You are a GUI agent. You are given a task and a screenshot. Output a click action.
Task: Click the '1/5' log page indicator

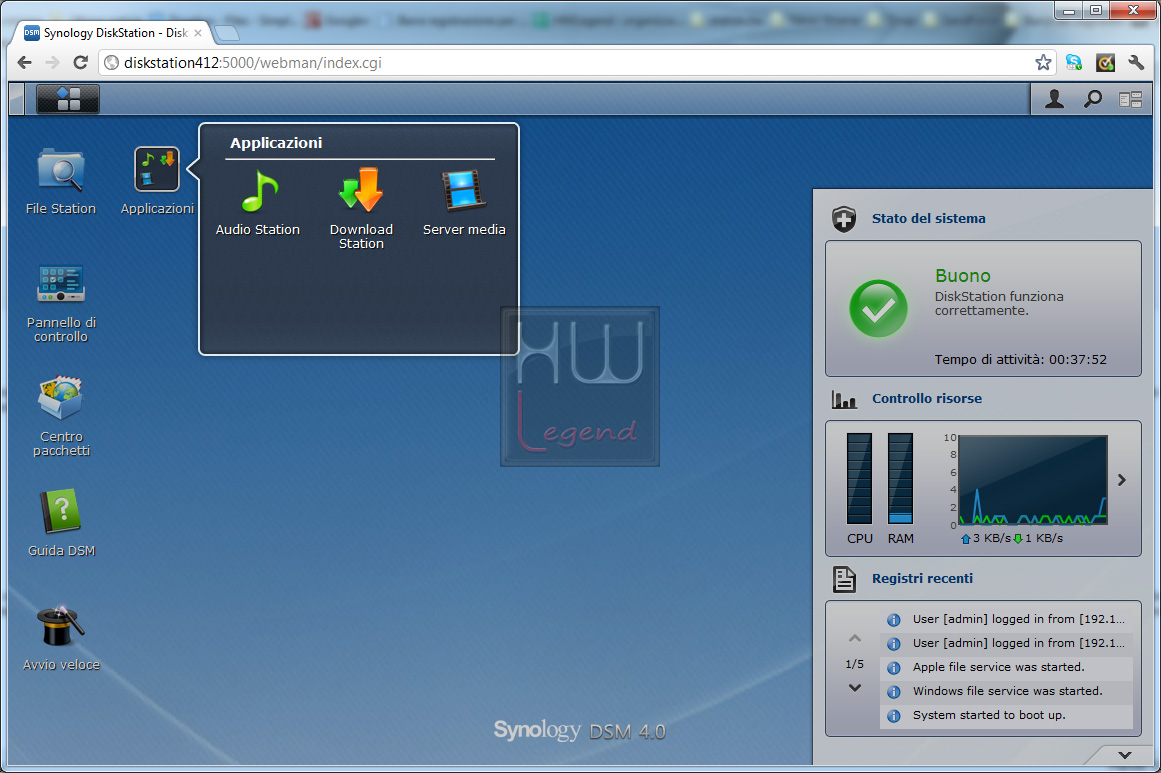(x=854, y=664)
